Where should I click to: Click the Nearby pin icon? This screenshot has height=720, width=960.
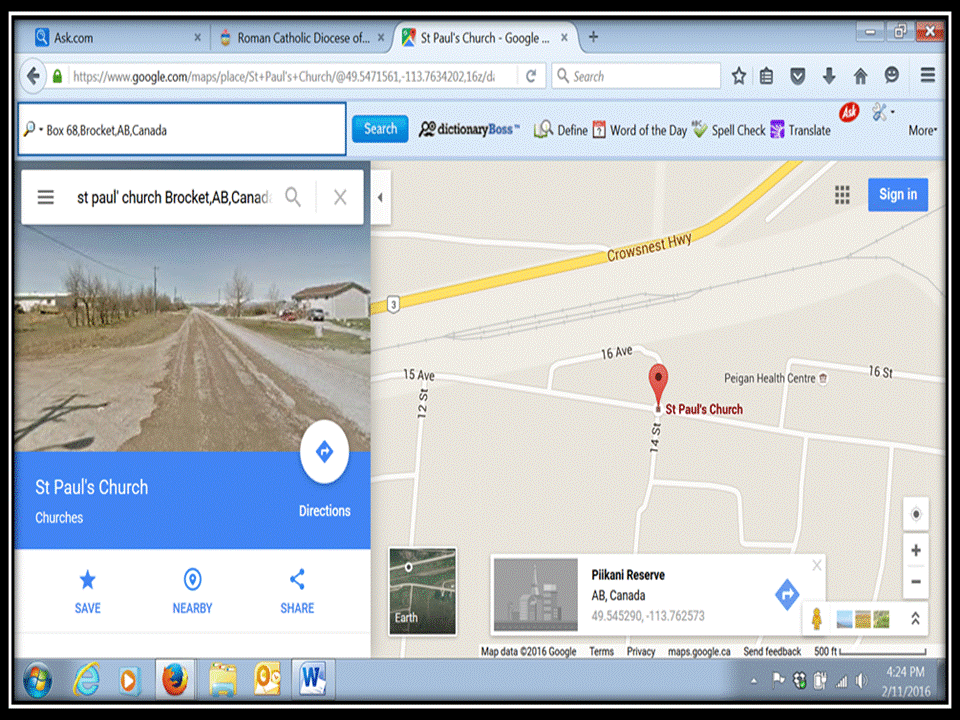tap(192, 579)
